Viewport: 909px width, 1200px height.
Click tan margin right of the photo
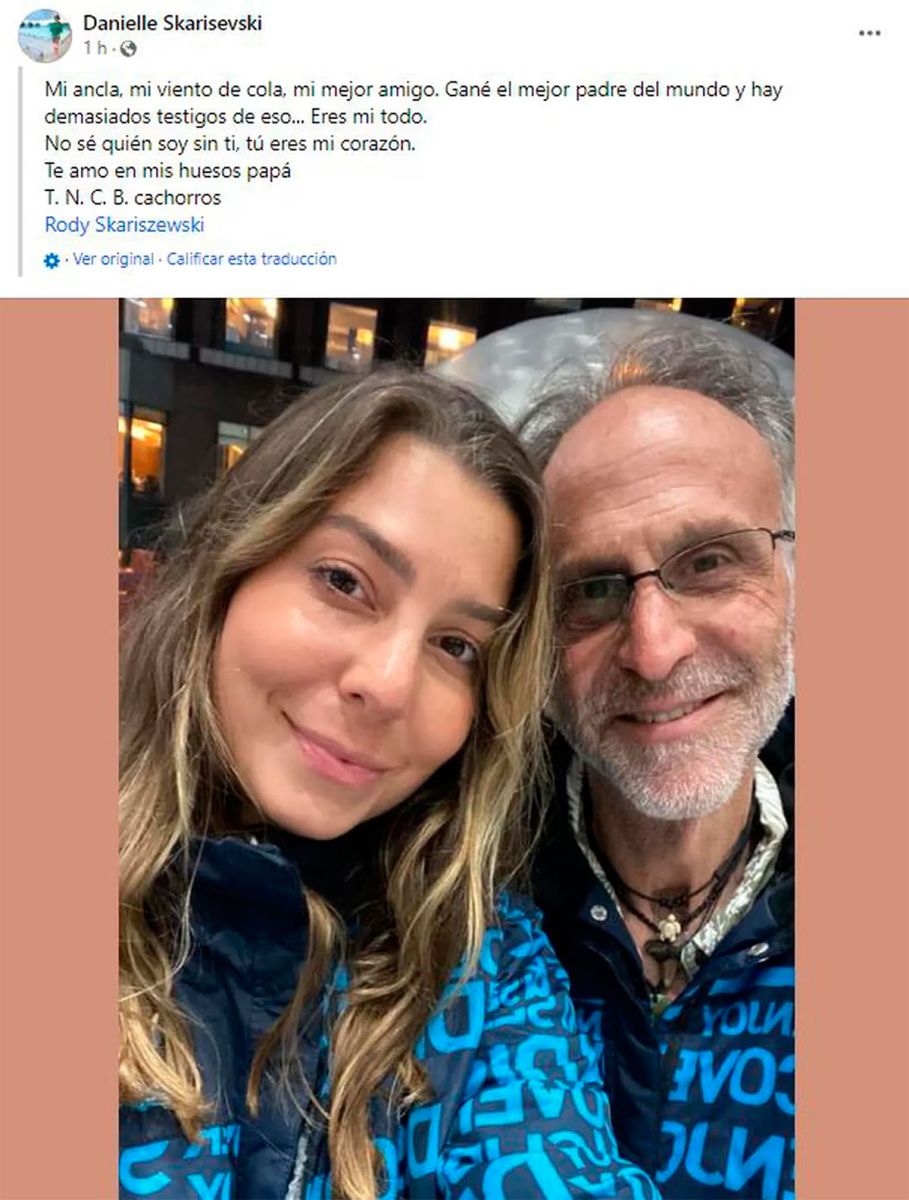point(852,748)
